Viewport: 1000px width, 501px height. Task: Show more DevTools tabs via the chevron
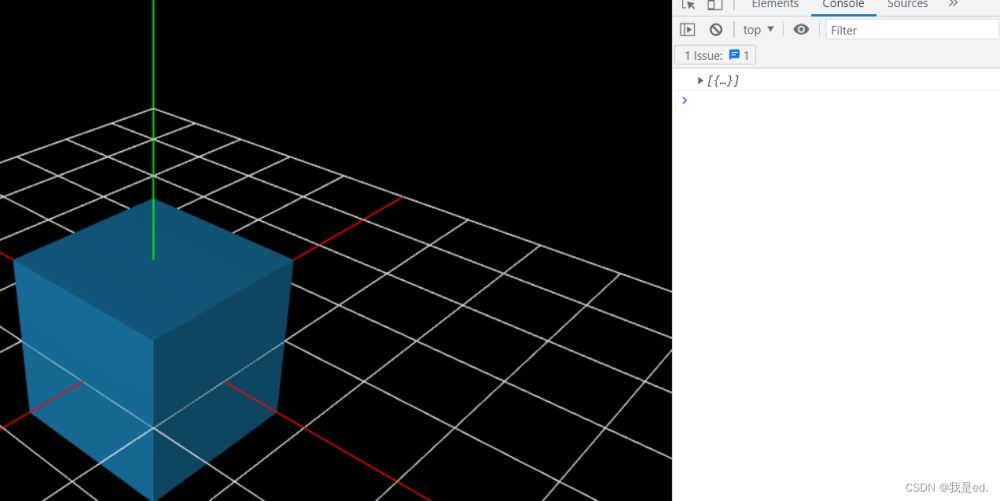pyautogui.click(x=953, y=5)
